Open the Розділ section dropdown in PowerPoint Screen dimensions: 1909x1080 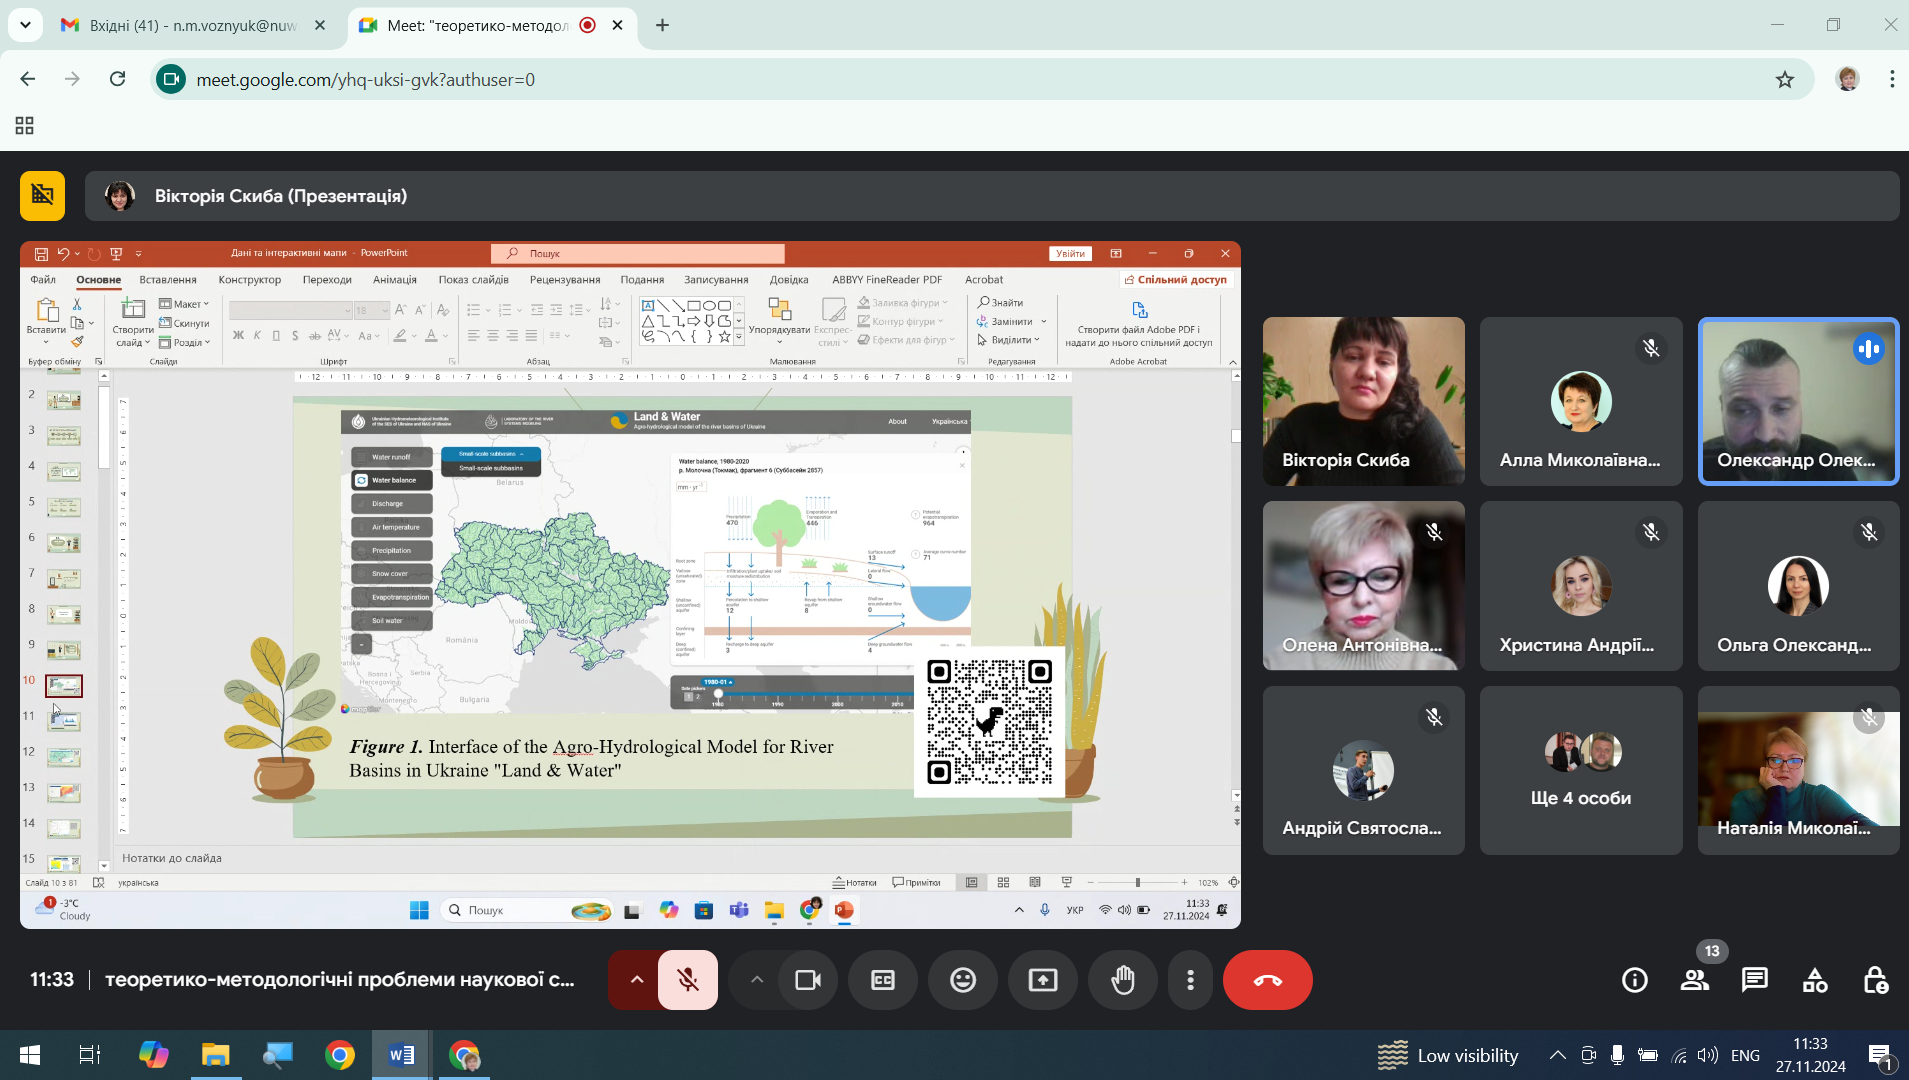pyautogui.click(x=185, y=342)
